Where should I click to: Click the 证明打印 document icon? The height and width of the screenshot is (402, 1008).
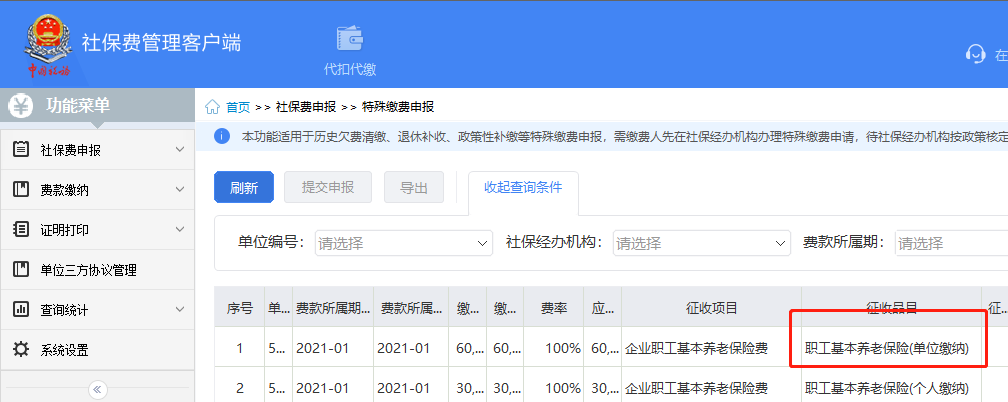(x=20, y=230)
